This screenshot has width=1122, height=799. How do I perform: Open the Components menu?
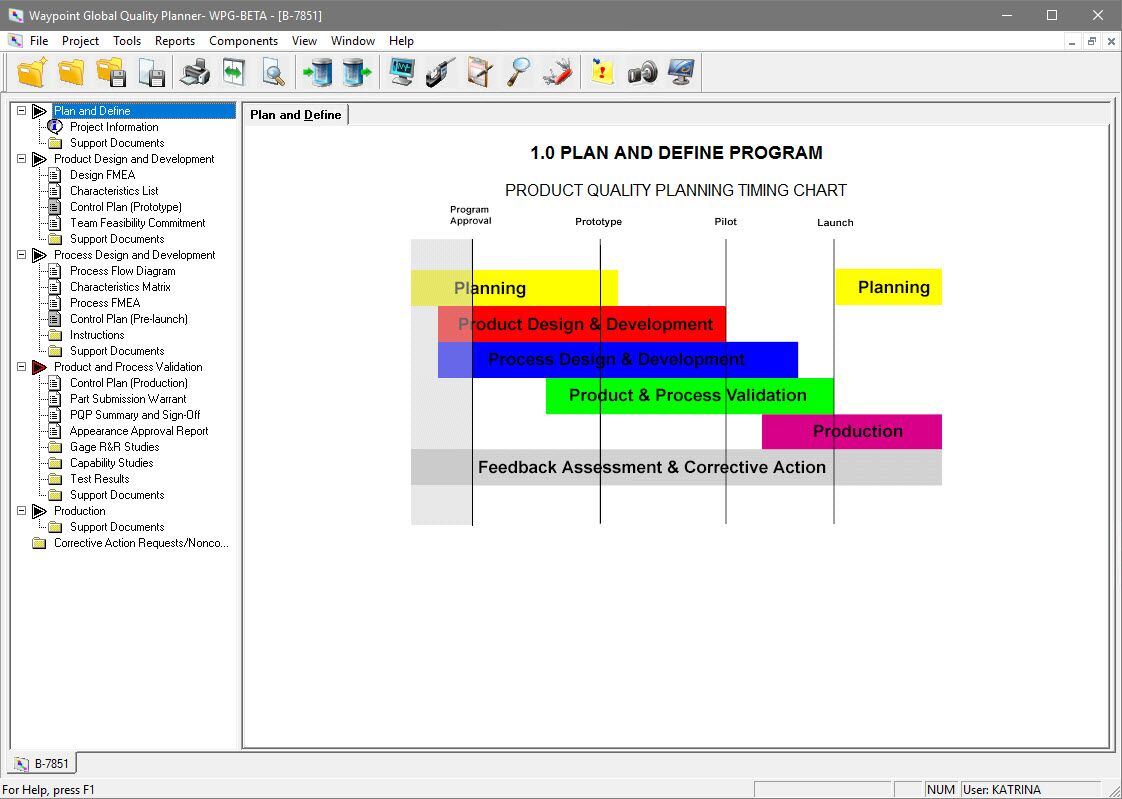tap(243, 41)
